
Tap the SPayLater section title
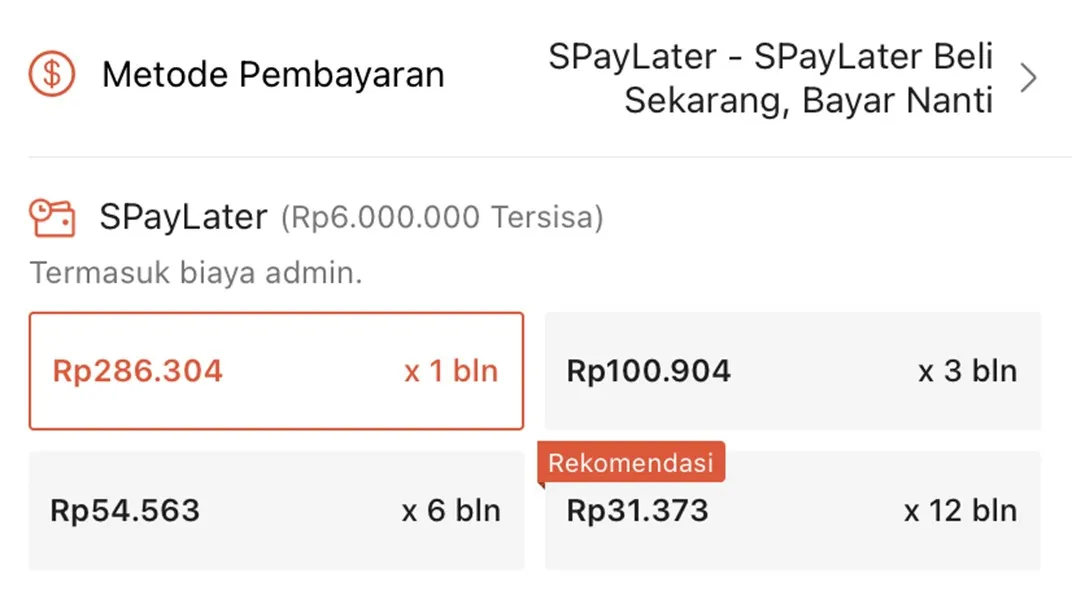coord(183,217)
